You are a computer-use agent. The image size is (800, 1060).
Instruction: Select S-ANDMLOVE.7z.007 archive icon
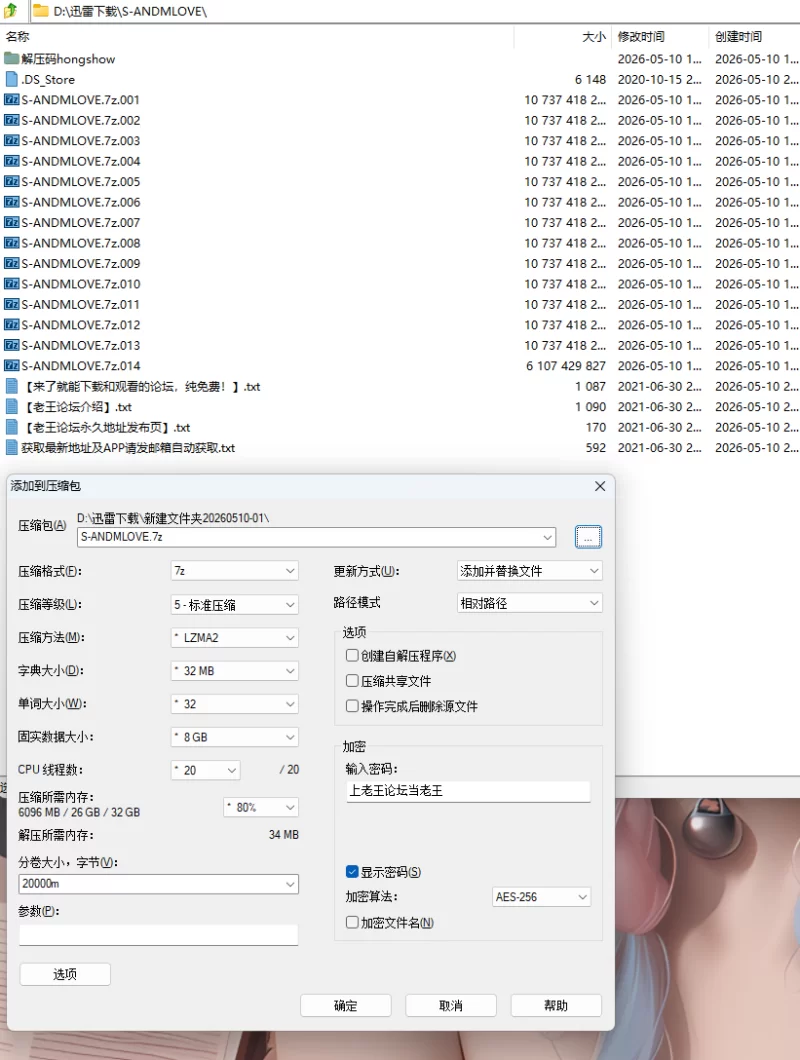tap(11, 222)
